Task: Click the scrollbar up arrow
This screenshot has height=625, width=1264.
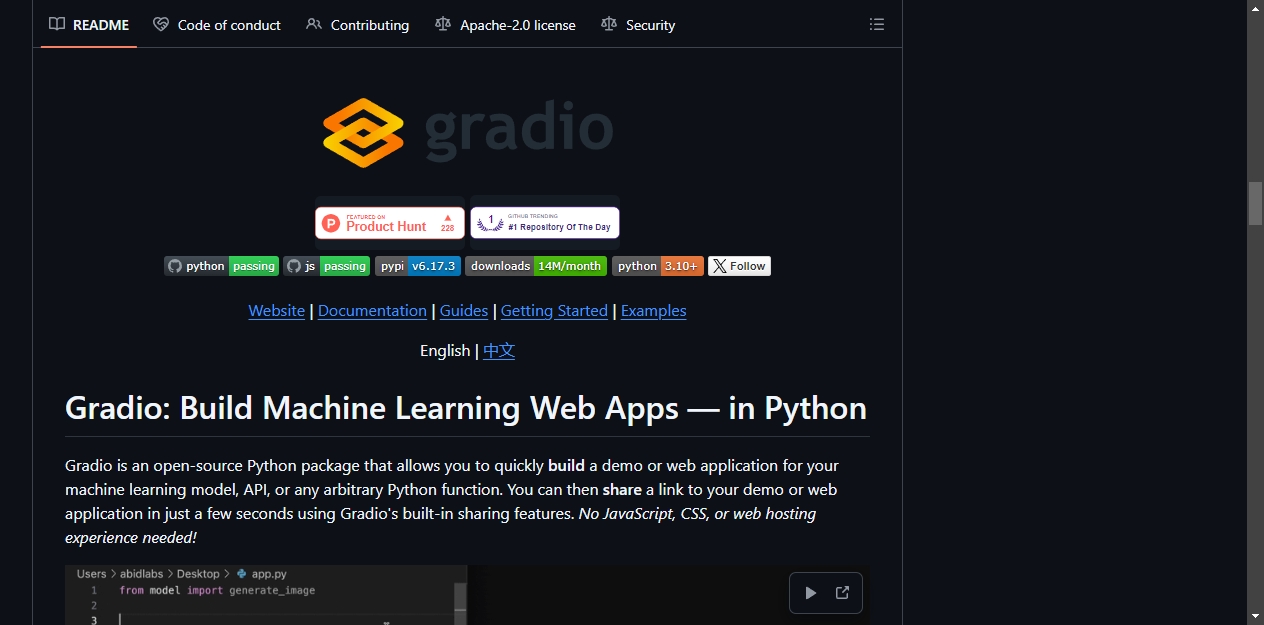Action: (1256, 8)
